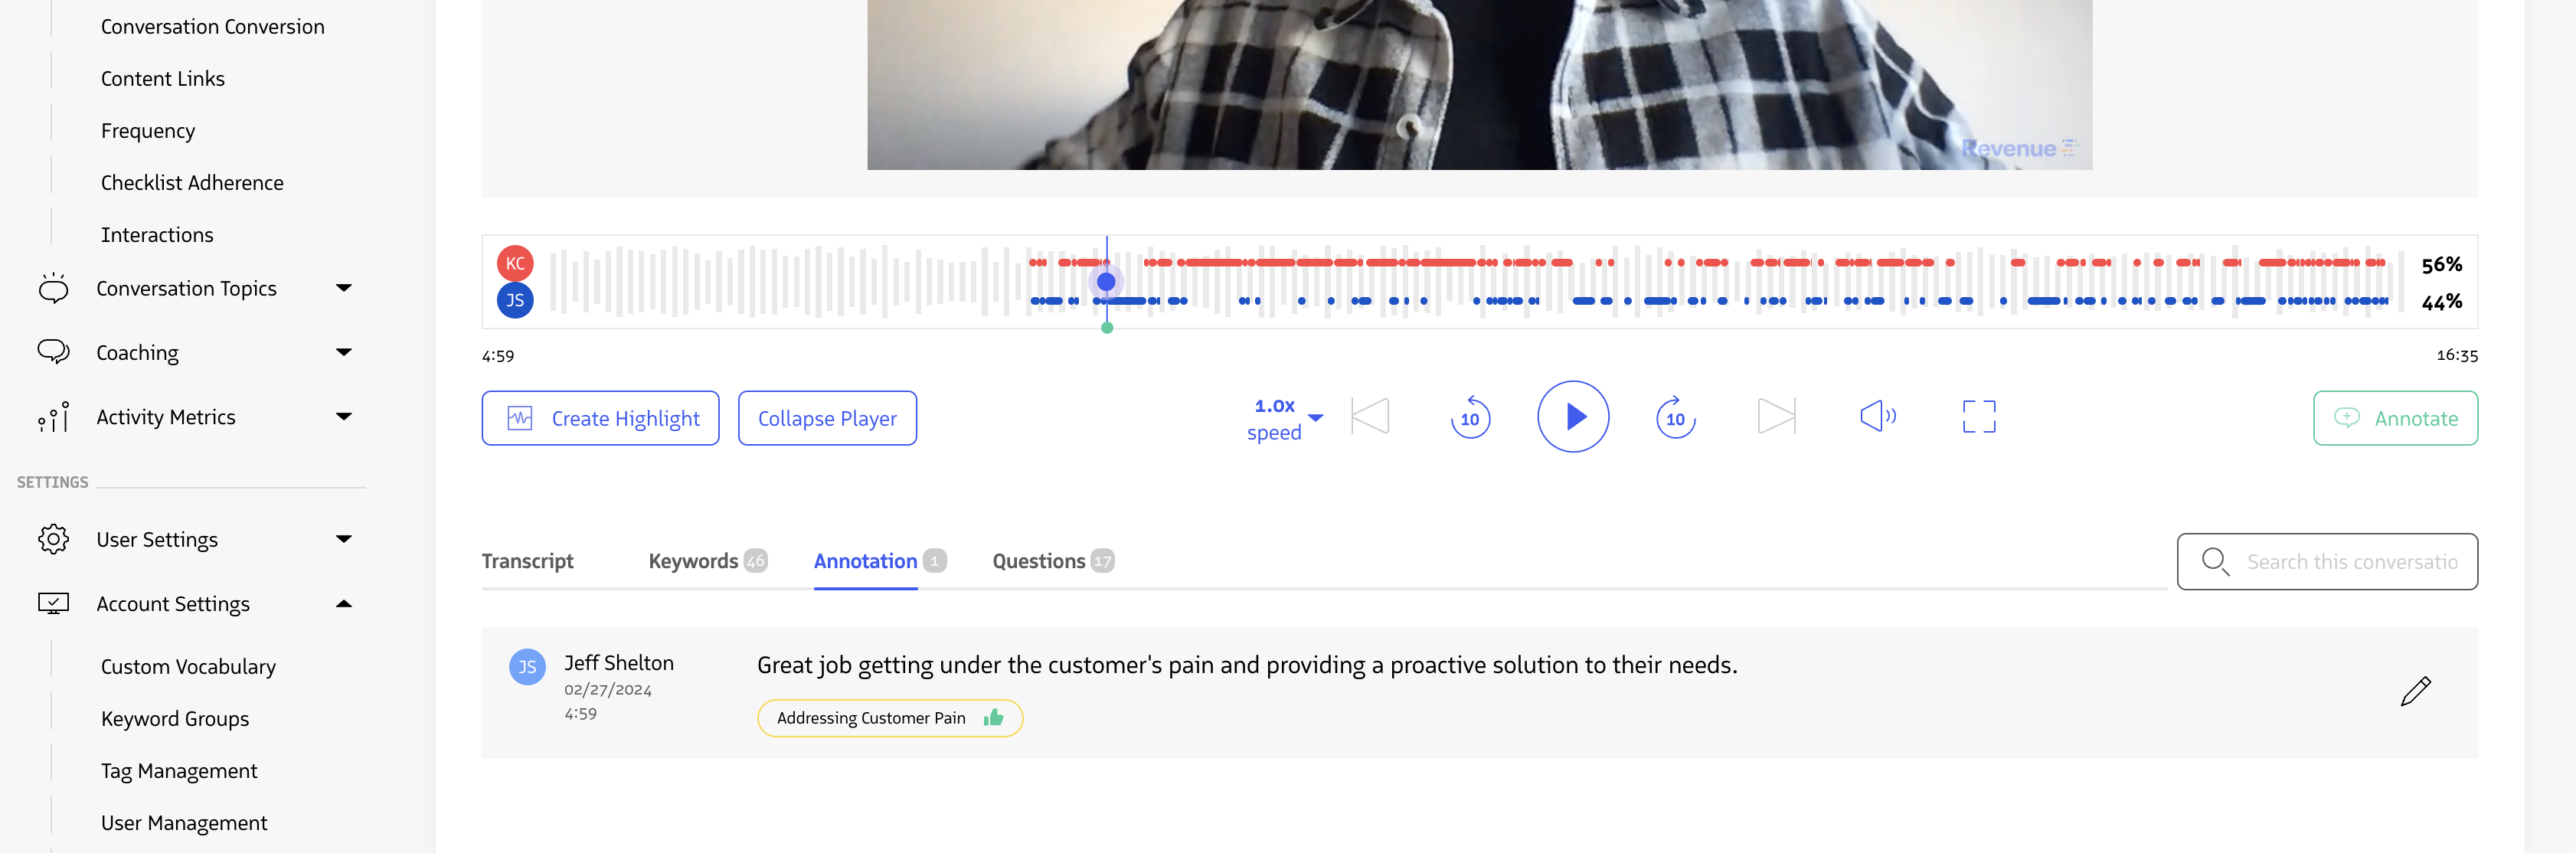Image resolution: width=2576 pixels, height=853 pixels.
Task: Skip forward 10 seconds in playback
Action: click(1675, 417)
